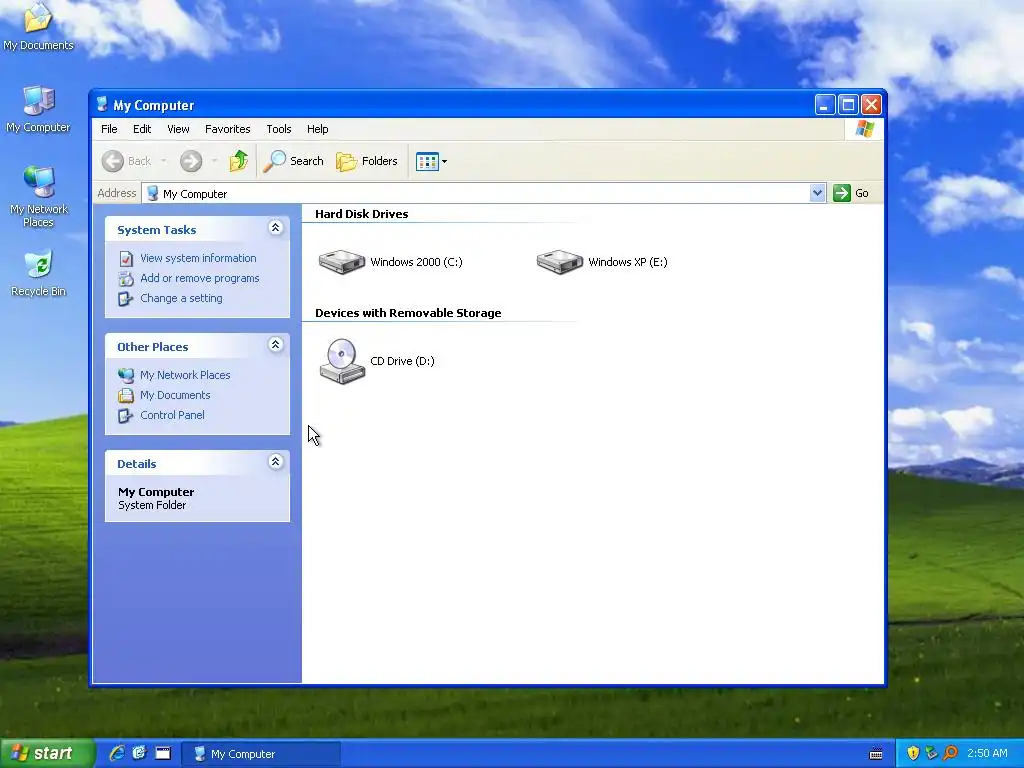Click the Start button
The height and width of the screenshot is (768, 1024).
coord(47,754)
